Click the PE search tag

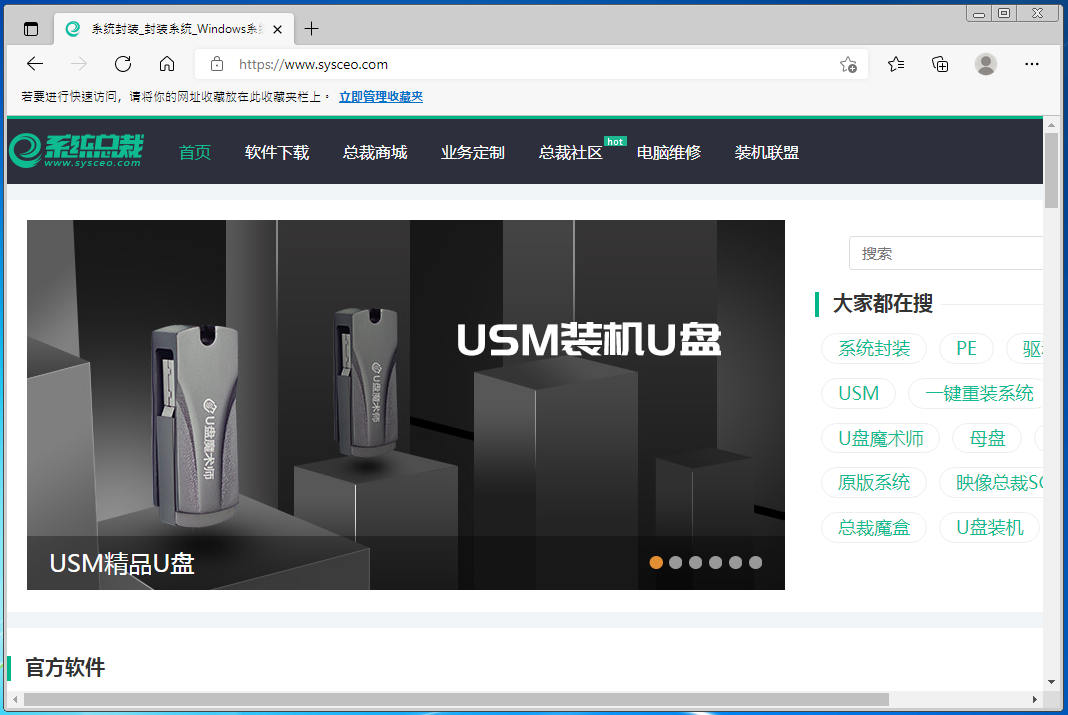(x=966, y=349)
